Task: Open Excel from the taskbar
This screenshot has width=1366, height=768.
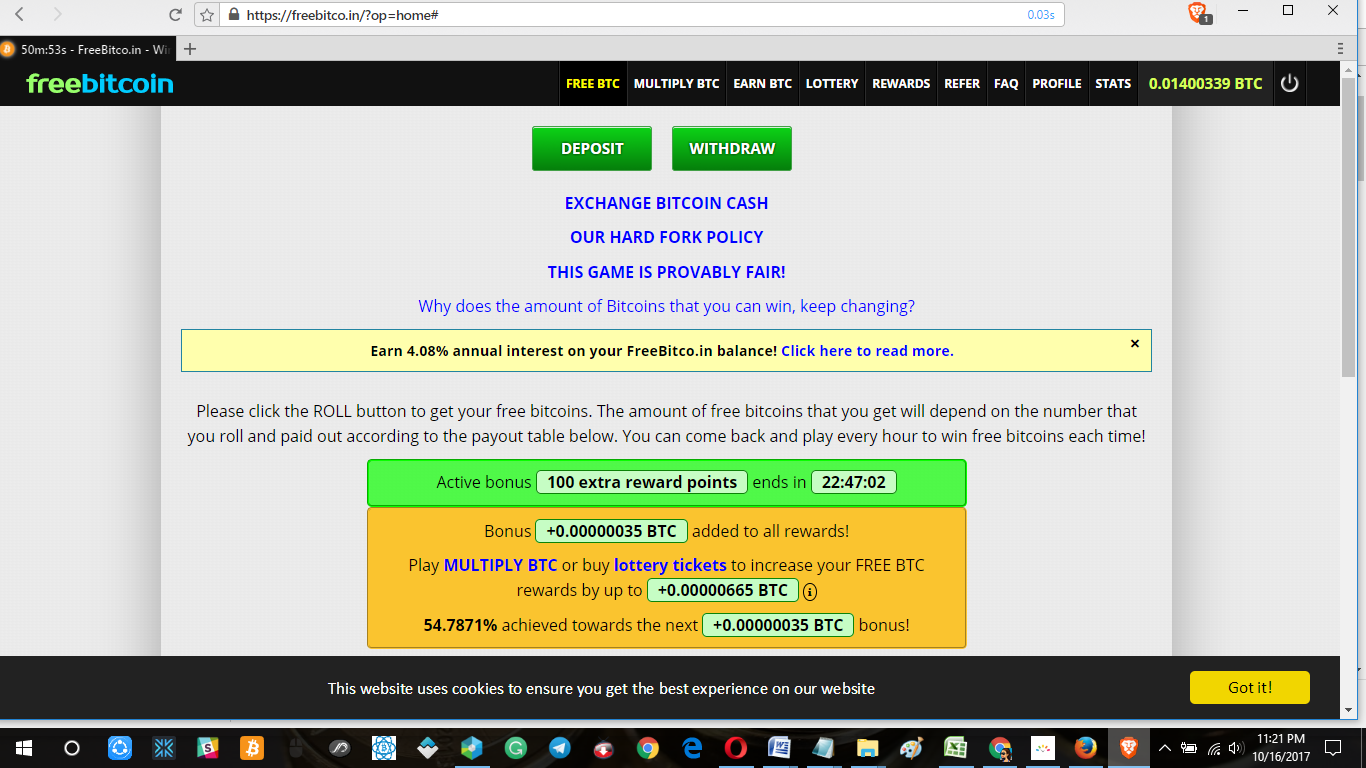Action: [x=955, y=748]
